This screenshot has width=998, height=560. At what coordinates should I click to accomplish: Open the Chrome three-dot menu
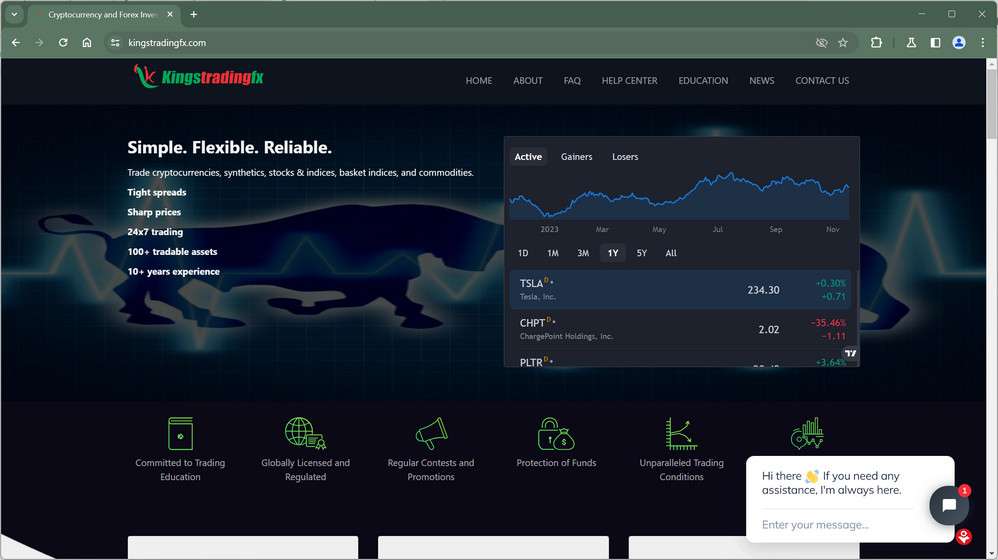click(983, 43)
